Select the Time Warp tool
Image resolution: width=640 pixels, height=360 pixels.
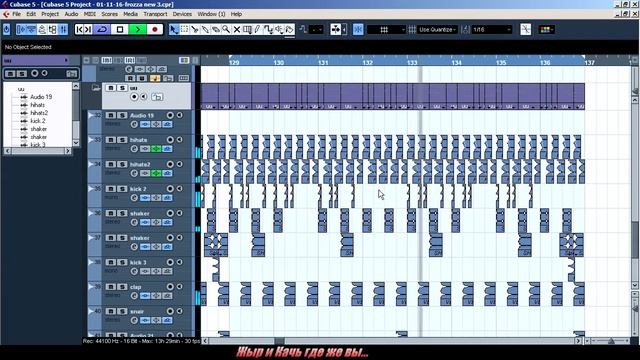coord(247,29)
